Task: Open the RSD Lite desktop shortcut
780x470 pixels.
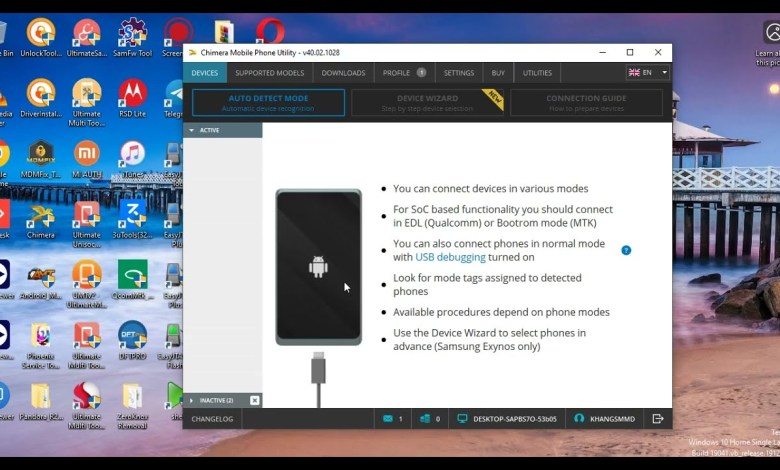Action: point(132,98)
